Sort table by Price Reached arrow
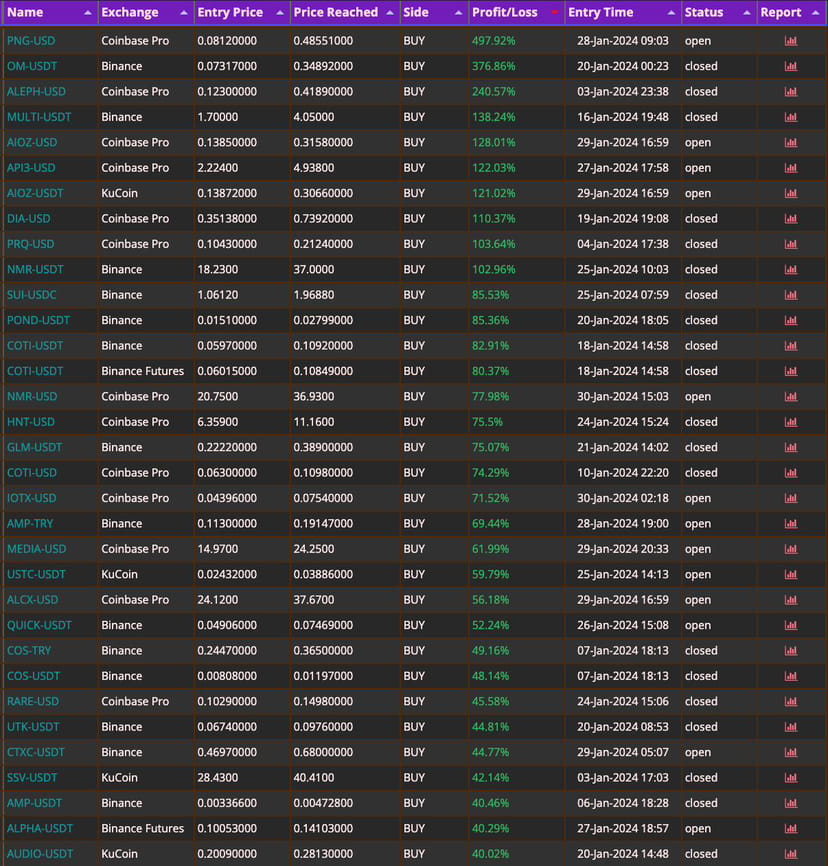This screenshot has width=828, height=866. point(390,13)
